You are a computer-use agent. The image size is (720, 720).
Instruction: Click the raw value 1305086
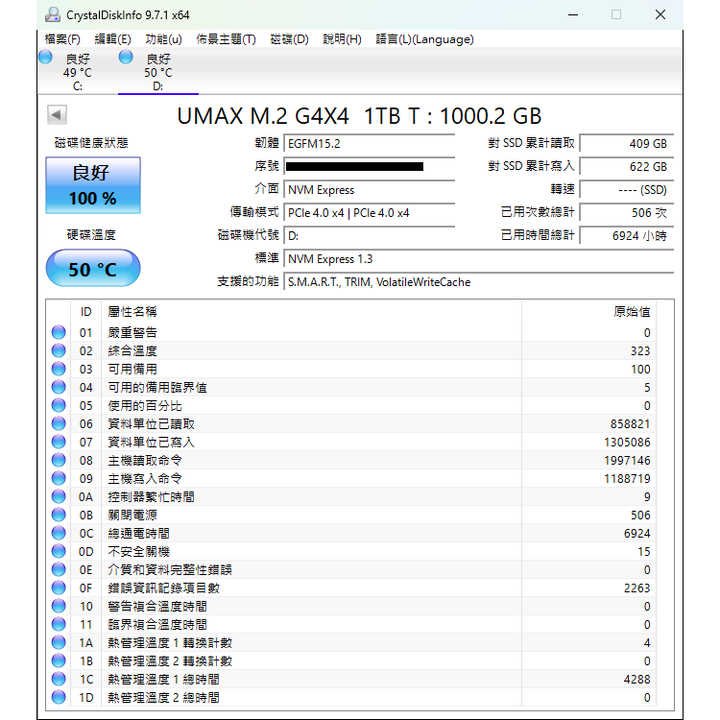point(627,442)
